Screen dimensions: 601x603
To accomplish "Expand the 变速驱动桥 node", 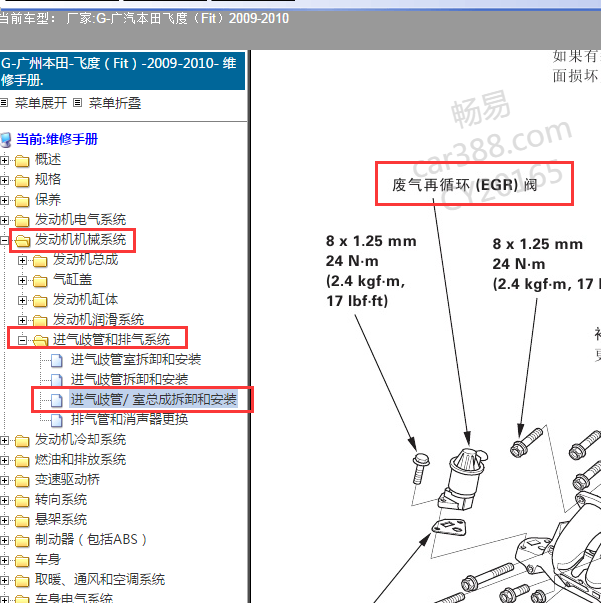I will 4,480.
